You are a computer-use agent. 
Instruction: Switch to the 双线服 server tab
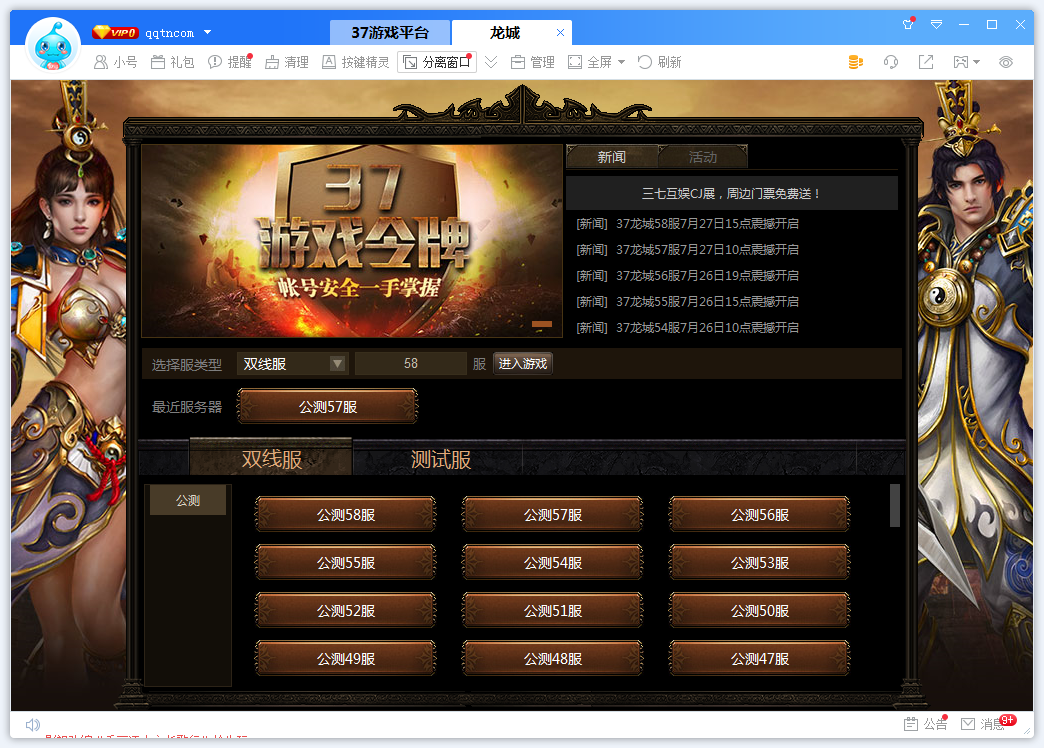271,458
